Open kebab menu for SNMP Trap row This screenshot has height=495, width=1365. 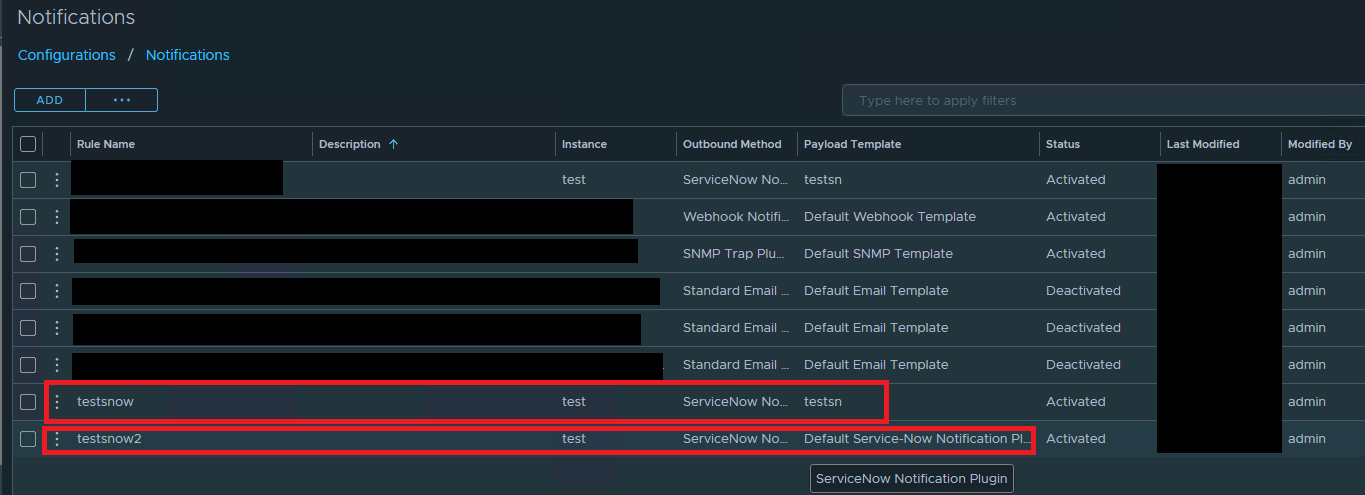57,254
